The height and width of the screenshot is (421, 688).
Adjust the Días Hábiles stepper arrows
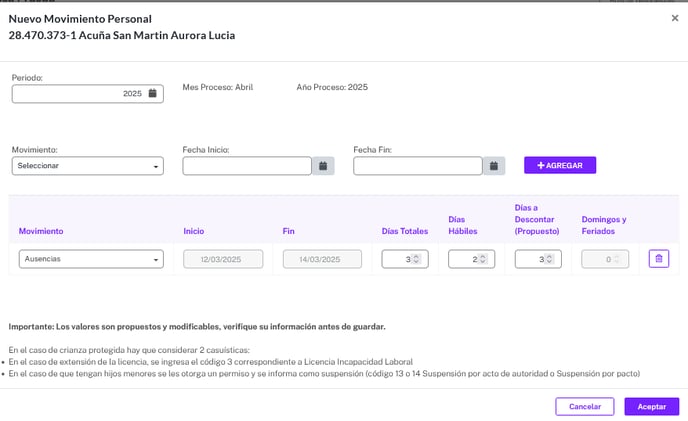(x=483, y=259)
